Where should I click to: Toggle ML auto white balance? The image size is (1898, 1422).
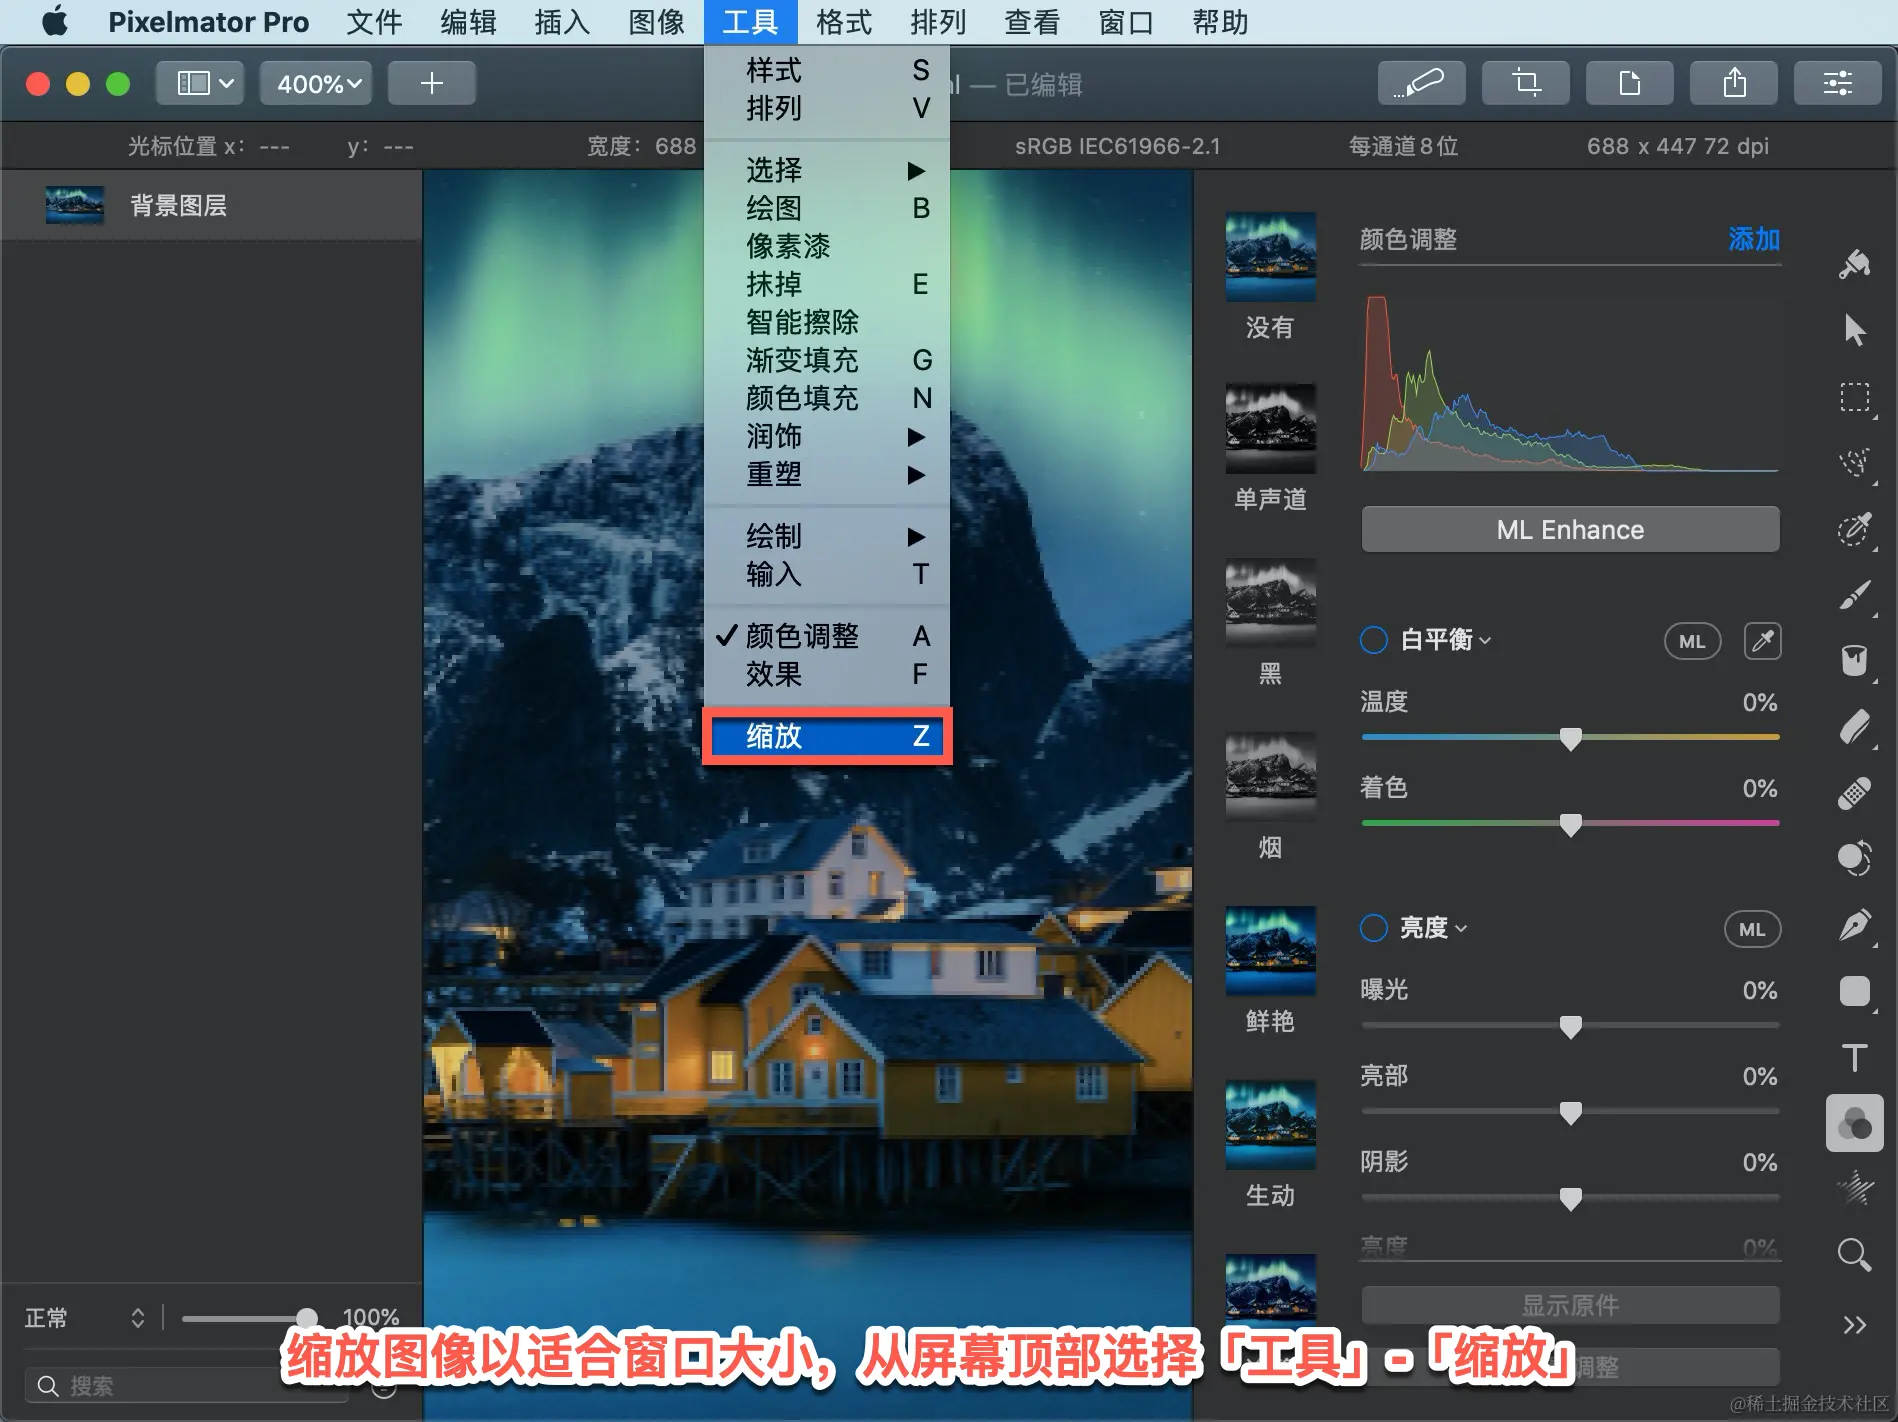click(1692, 641)
